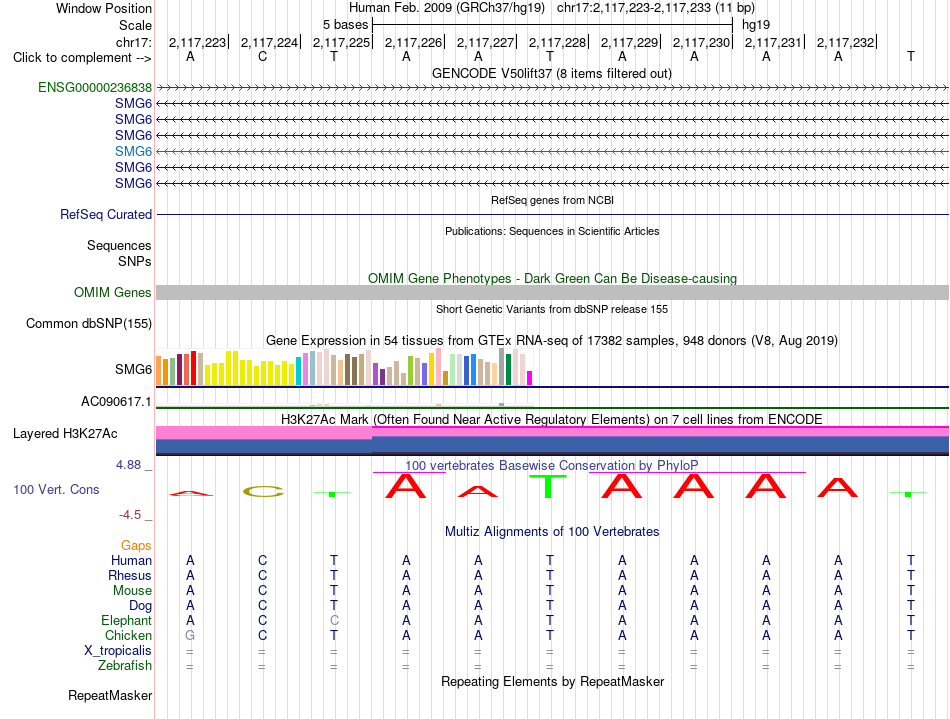Click the blue H3K27Ac signal layer
The height and width of the screenshot is (719, 950).
tap(553, 445)
